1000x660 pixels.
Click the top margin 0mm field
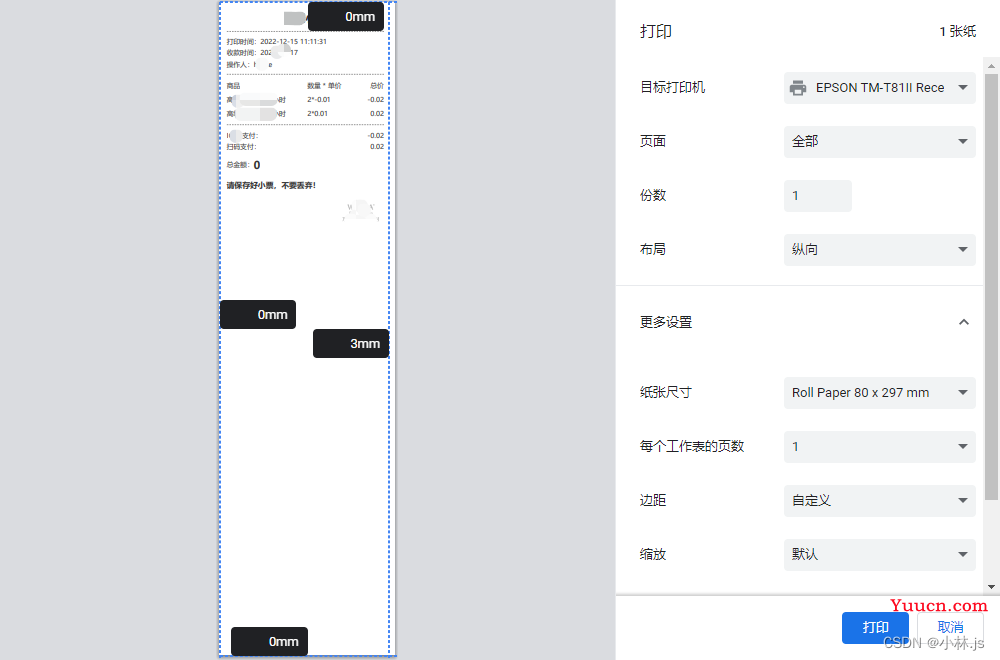tap(346, 17)
